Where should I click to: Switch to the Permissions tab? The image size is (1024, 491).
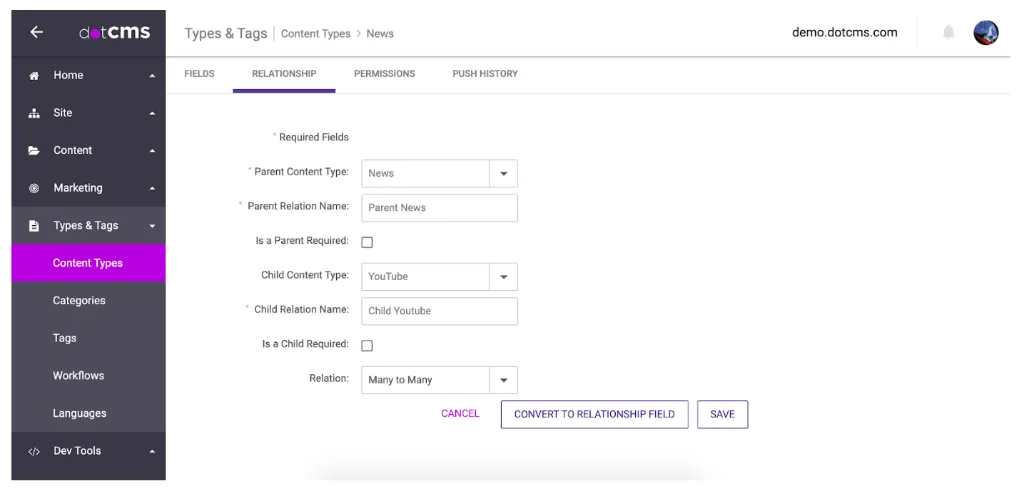click(x=384, y=74)
